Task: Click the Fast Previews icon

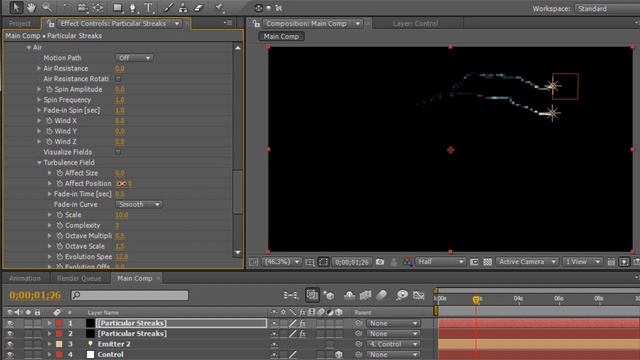Action: [624, 262]
